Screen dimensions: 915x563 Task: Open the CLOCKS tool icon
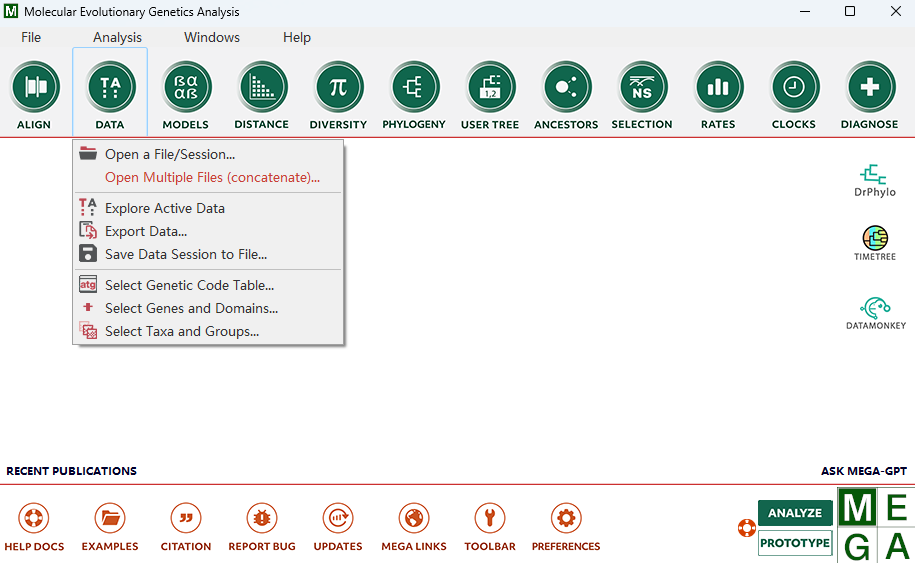click(794, 88)
